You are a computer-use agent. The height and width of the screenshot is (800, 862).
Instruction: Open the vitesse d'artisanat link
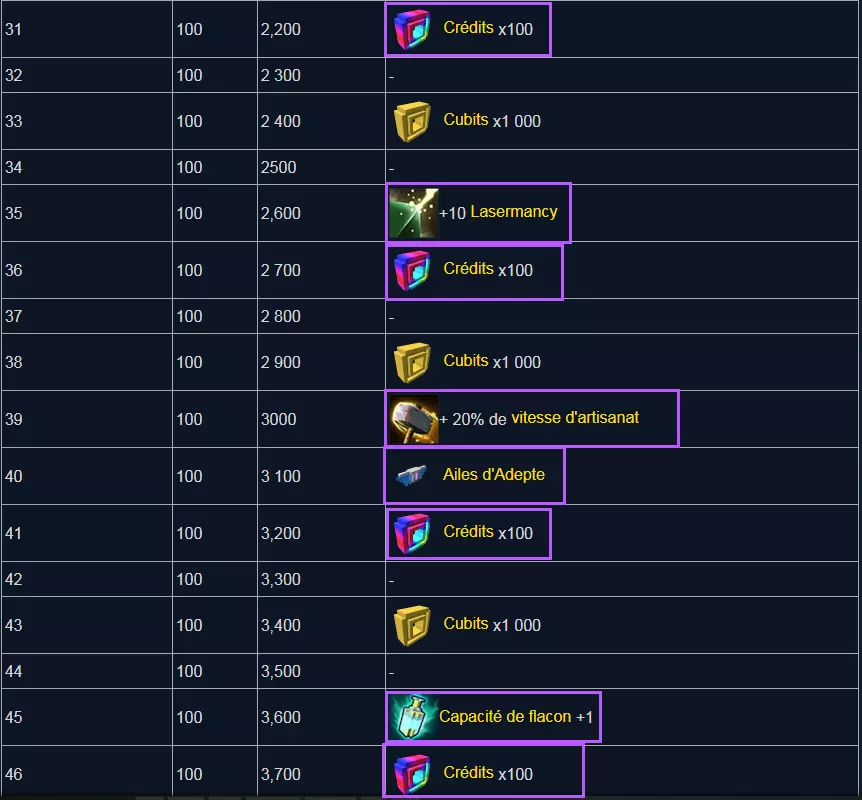coord(575,418)
